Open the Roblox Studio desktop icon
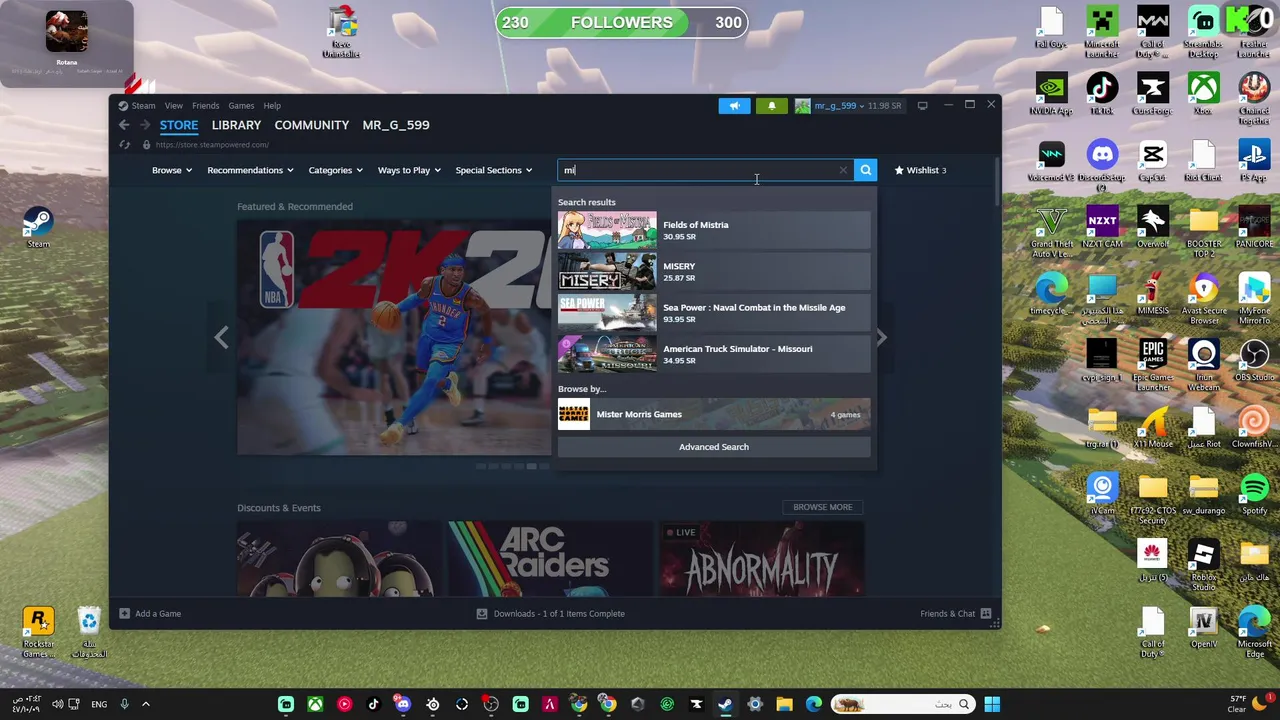Viewport: 1280px width, 720px height. point(1203,565)
